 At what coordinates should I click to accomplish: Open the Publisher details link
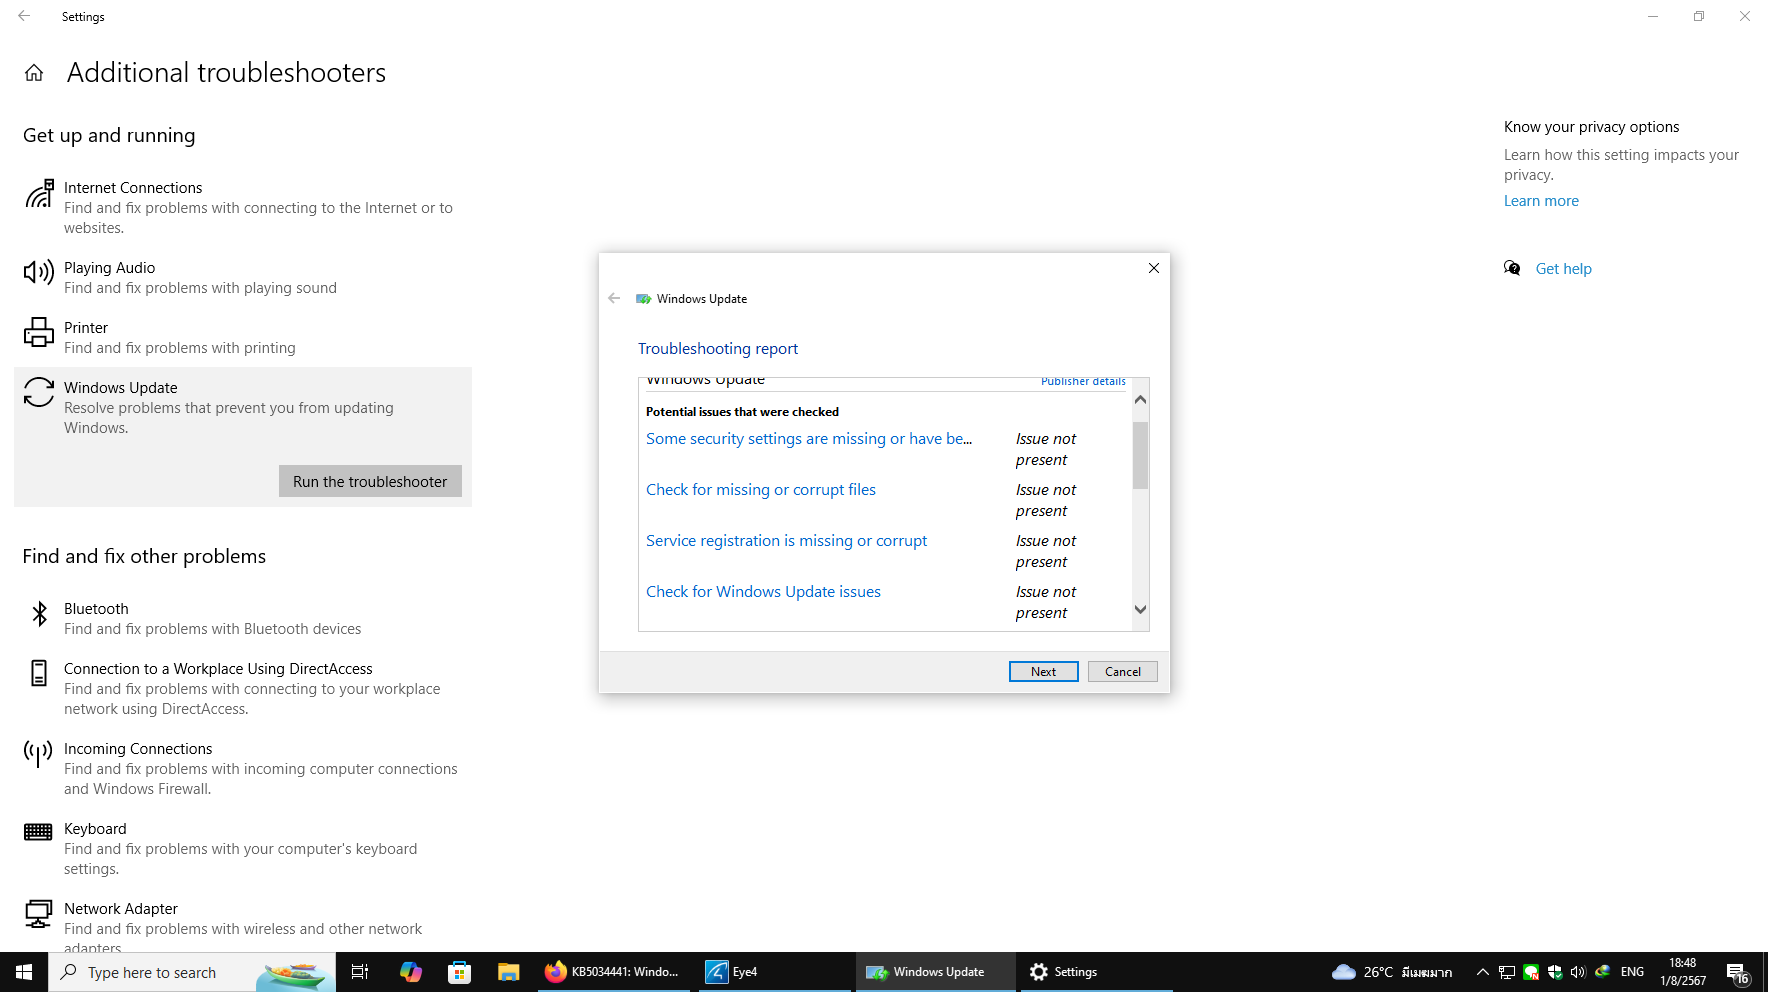click(1083, 381)
